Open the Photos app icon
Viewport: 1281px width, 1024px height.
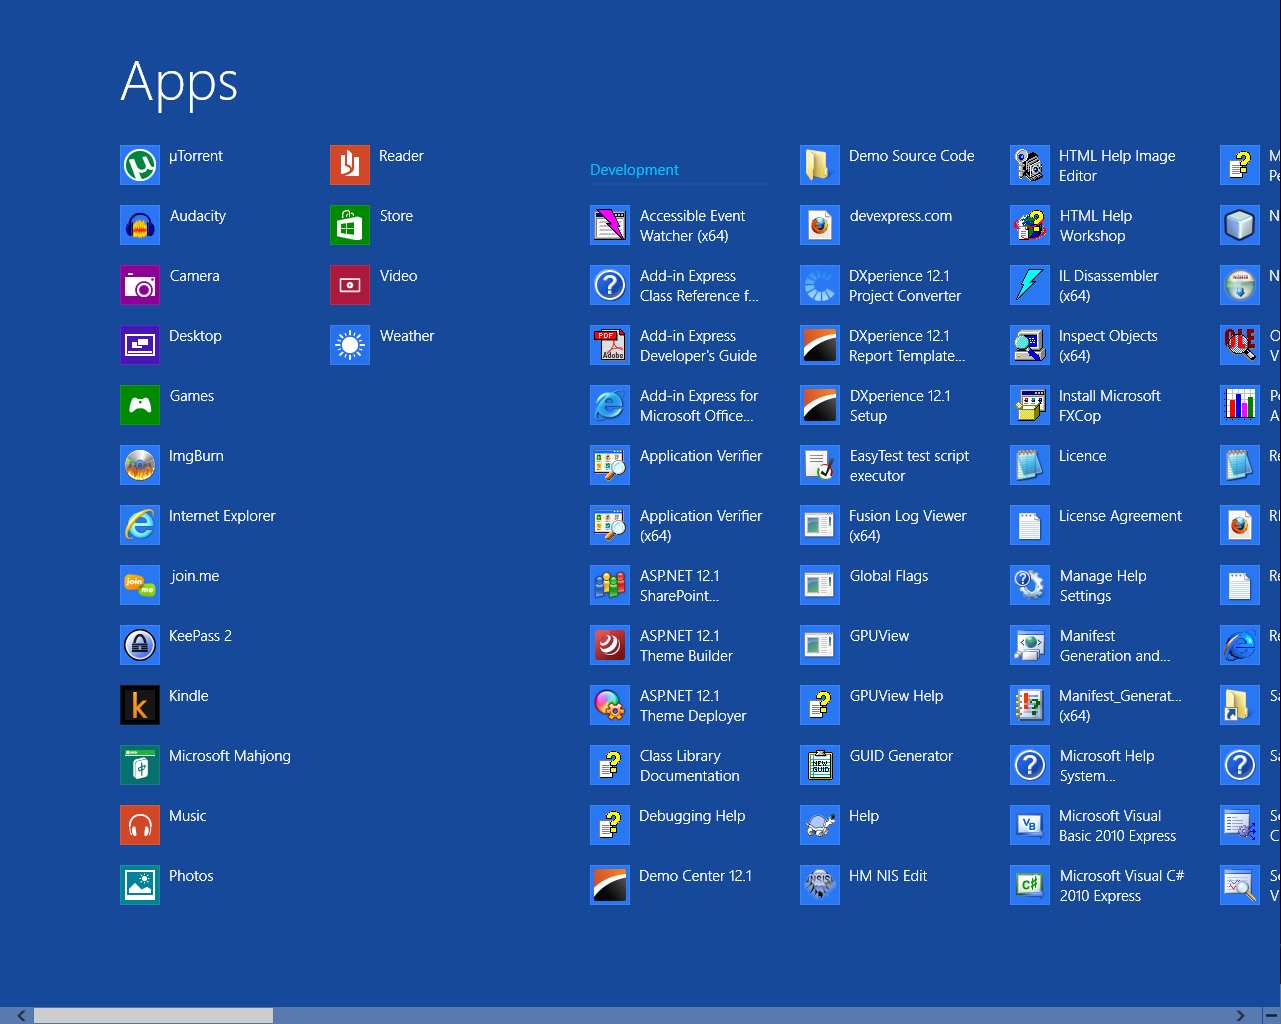[x=140, y=885]
